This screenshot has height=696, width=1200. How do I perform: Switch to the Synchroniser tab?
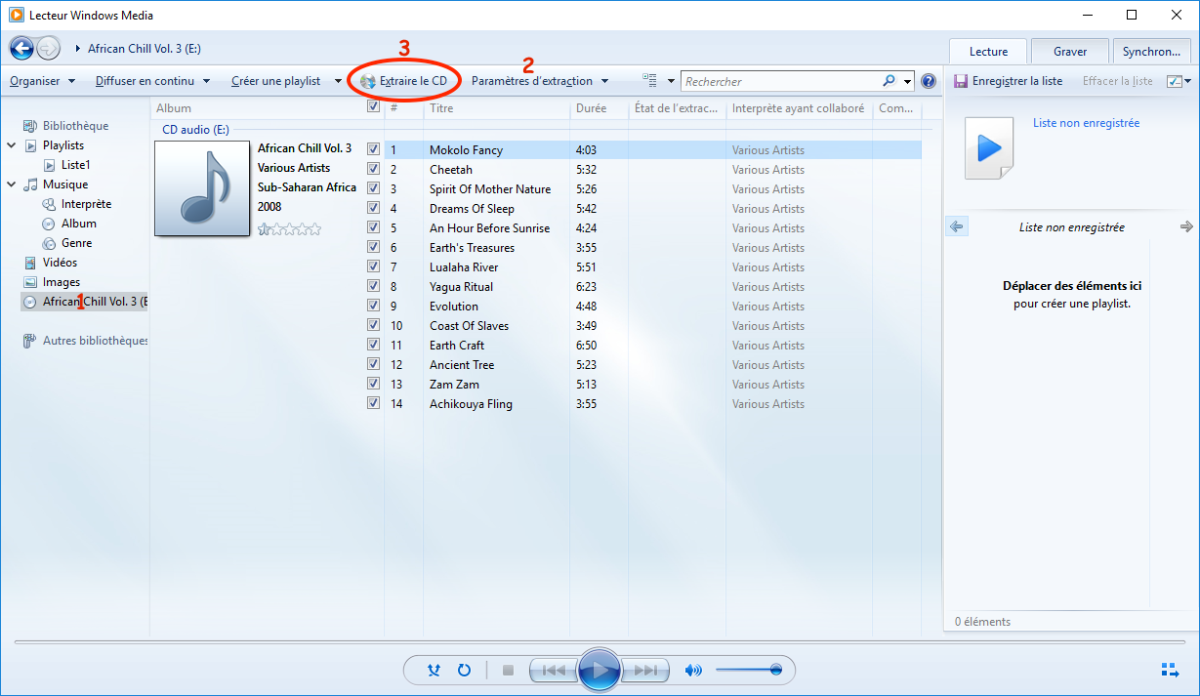(x=1151, y=51)
